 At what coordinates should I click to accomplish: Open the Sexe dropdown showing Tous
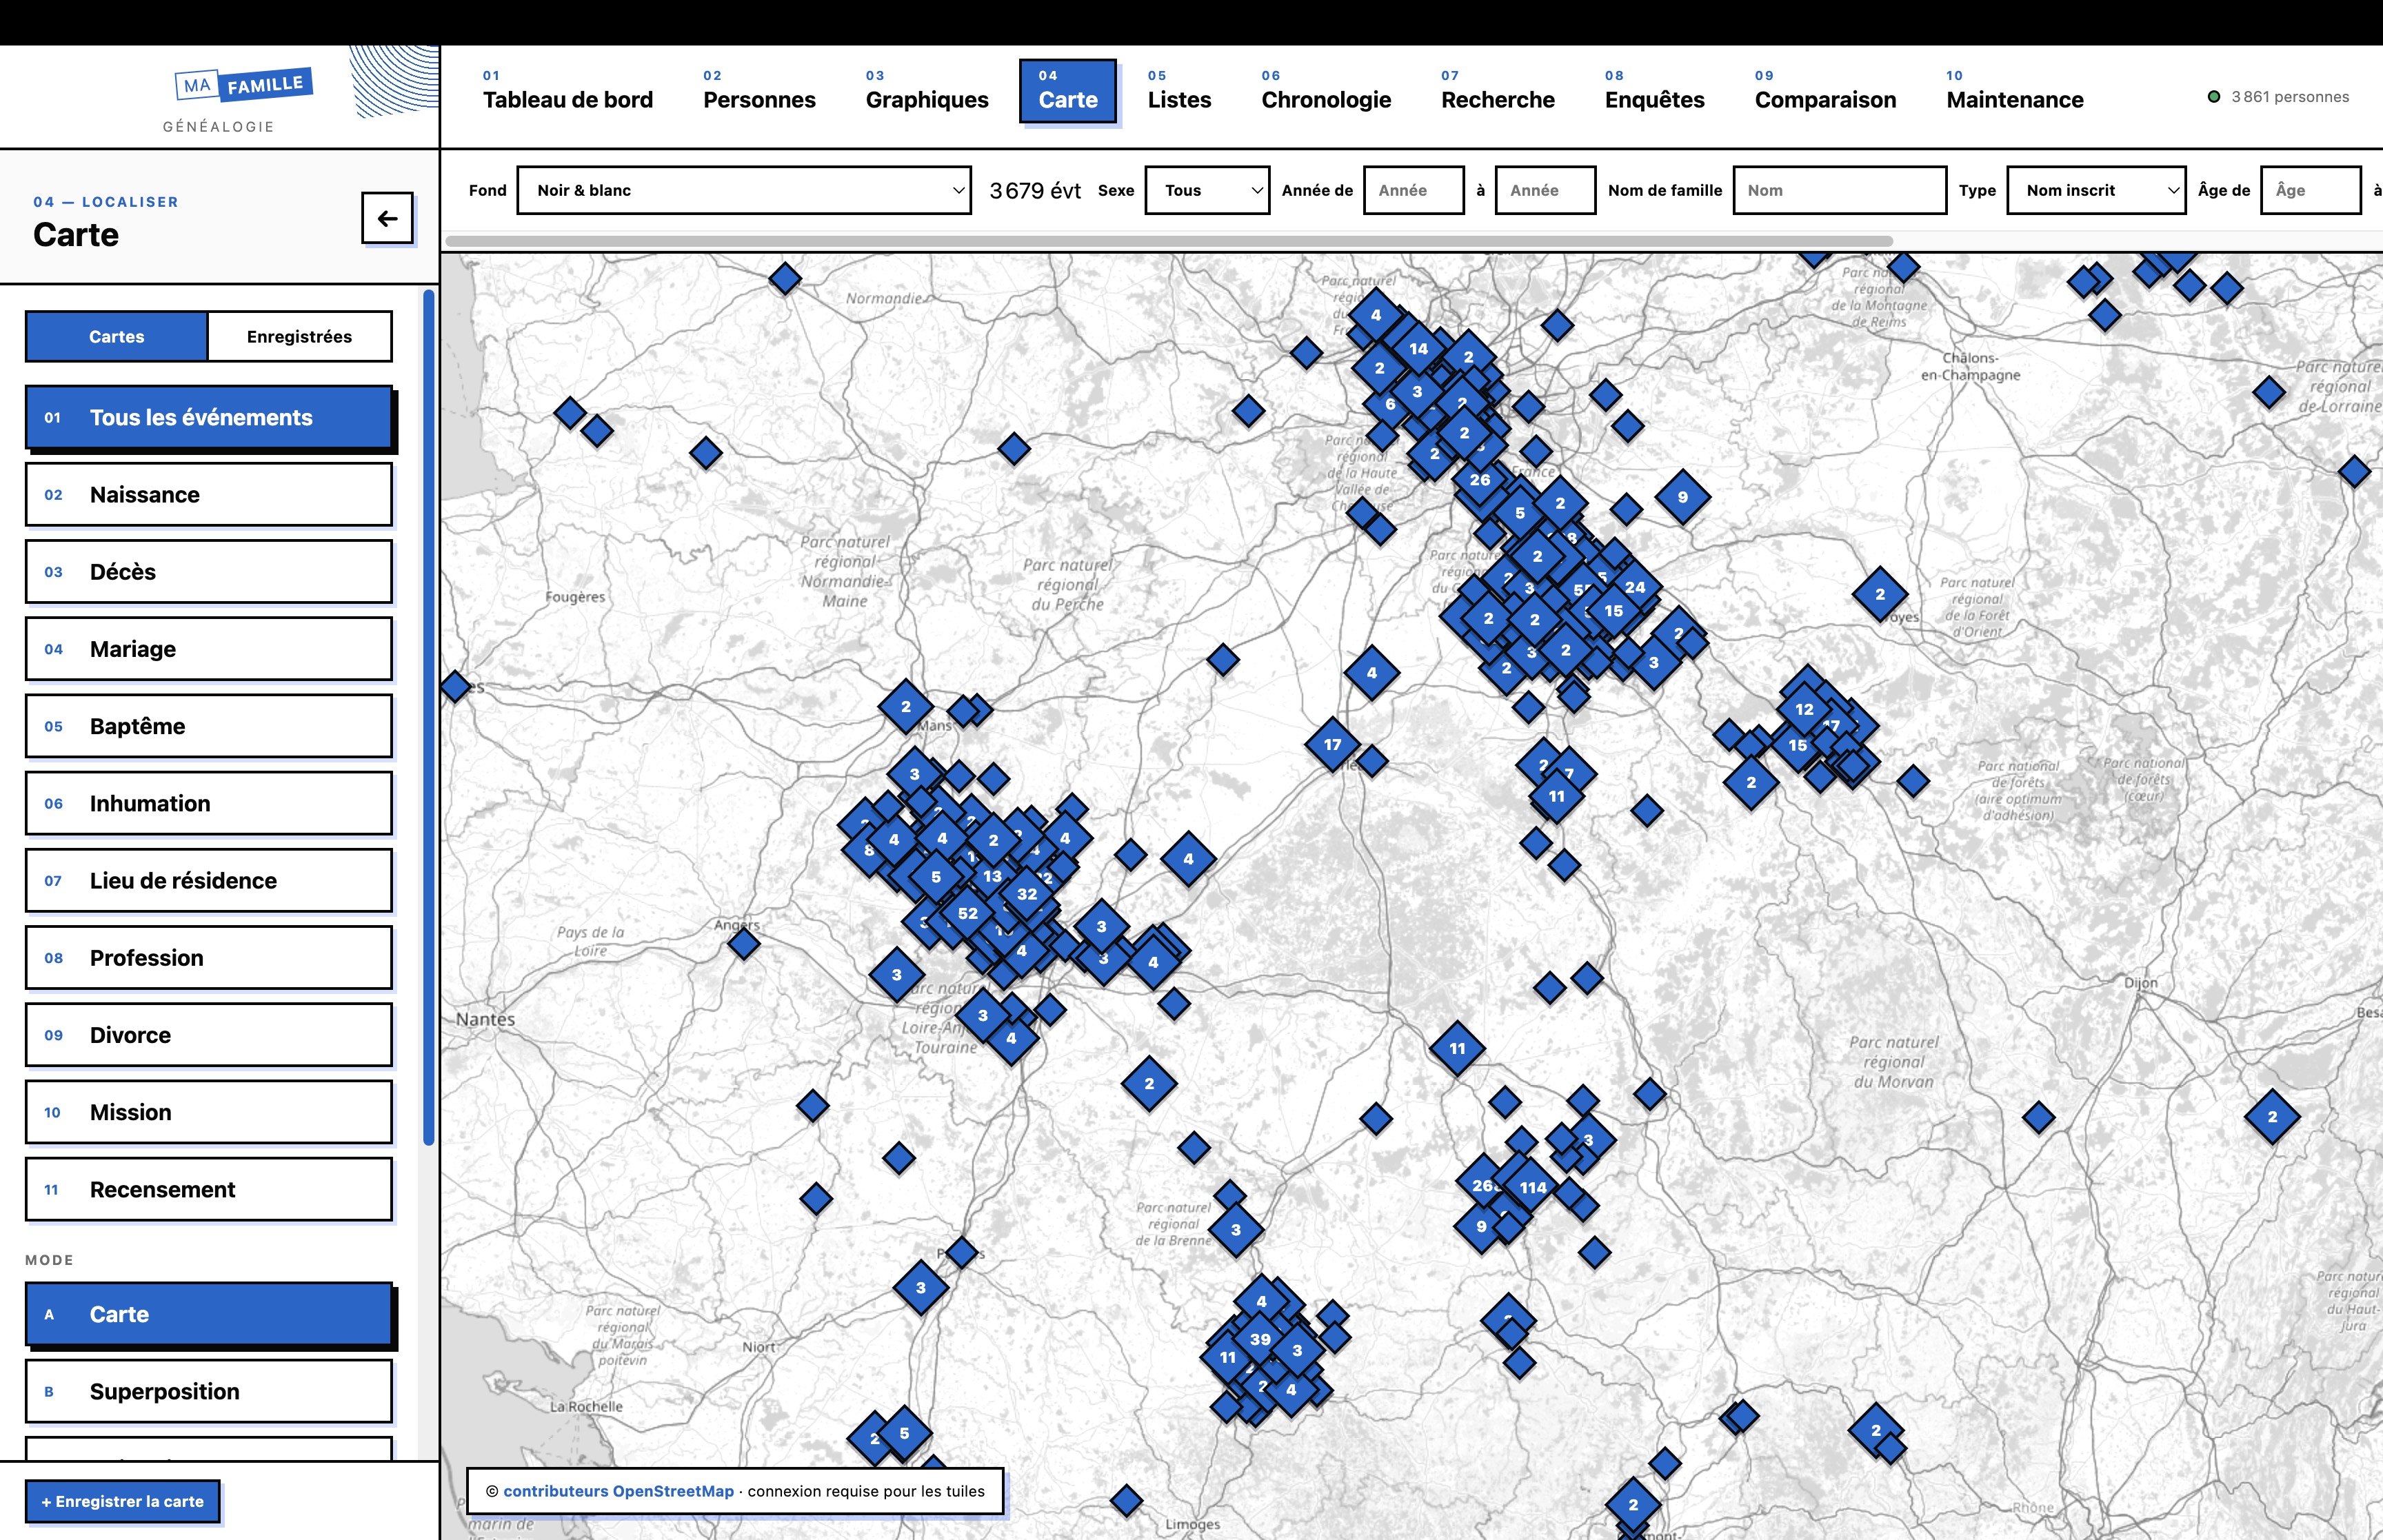click(1207, 190)
